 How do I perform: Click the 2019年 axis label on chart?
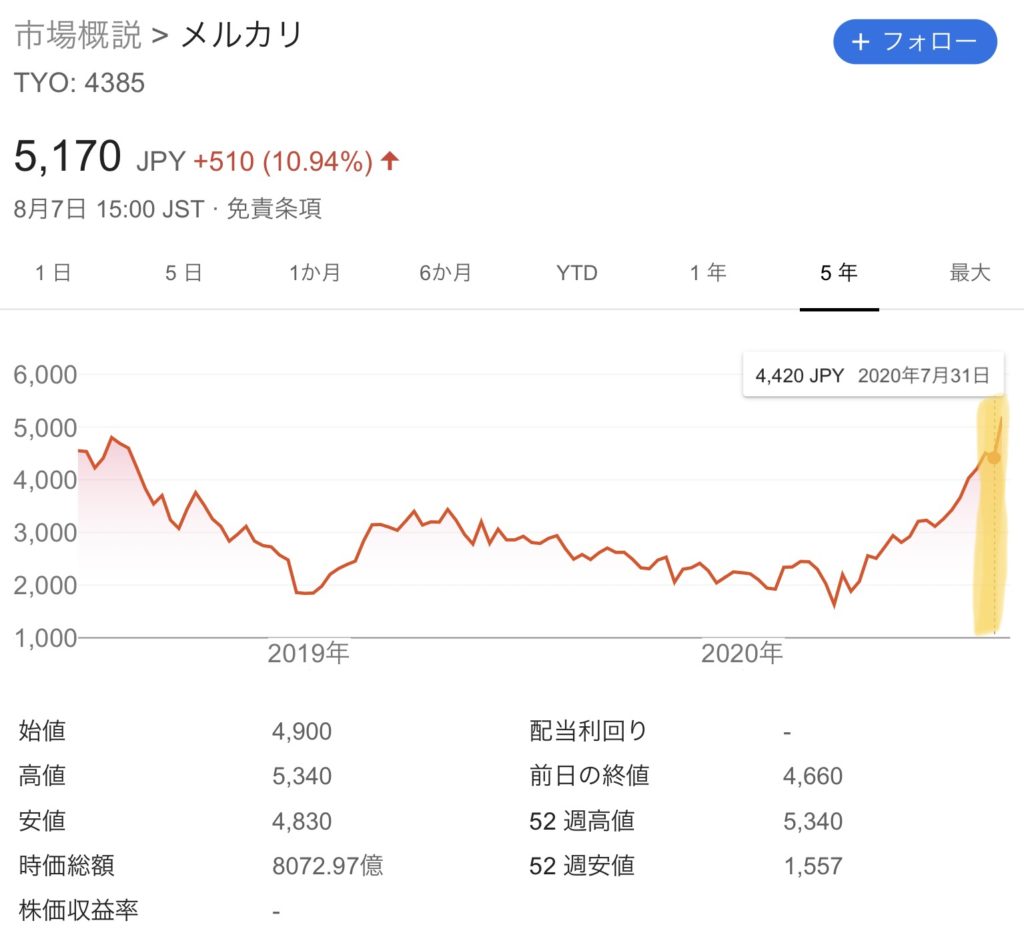pyautogui.click(x=309, y=655)
